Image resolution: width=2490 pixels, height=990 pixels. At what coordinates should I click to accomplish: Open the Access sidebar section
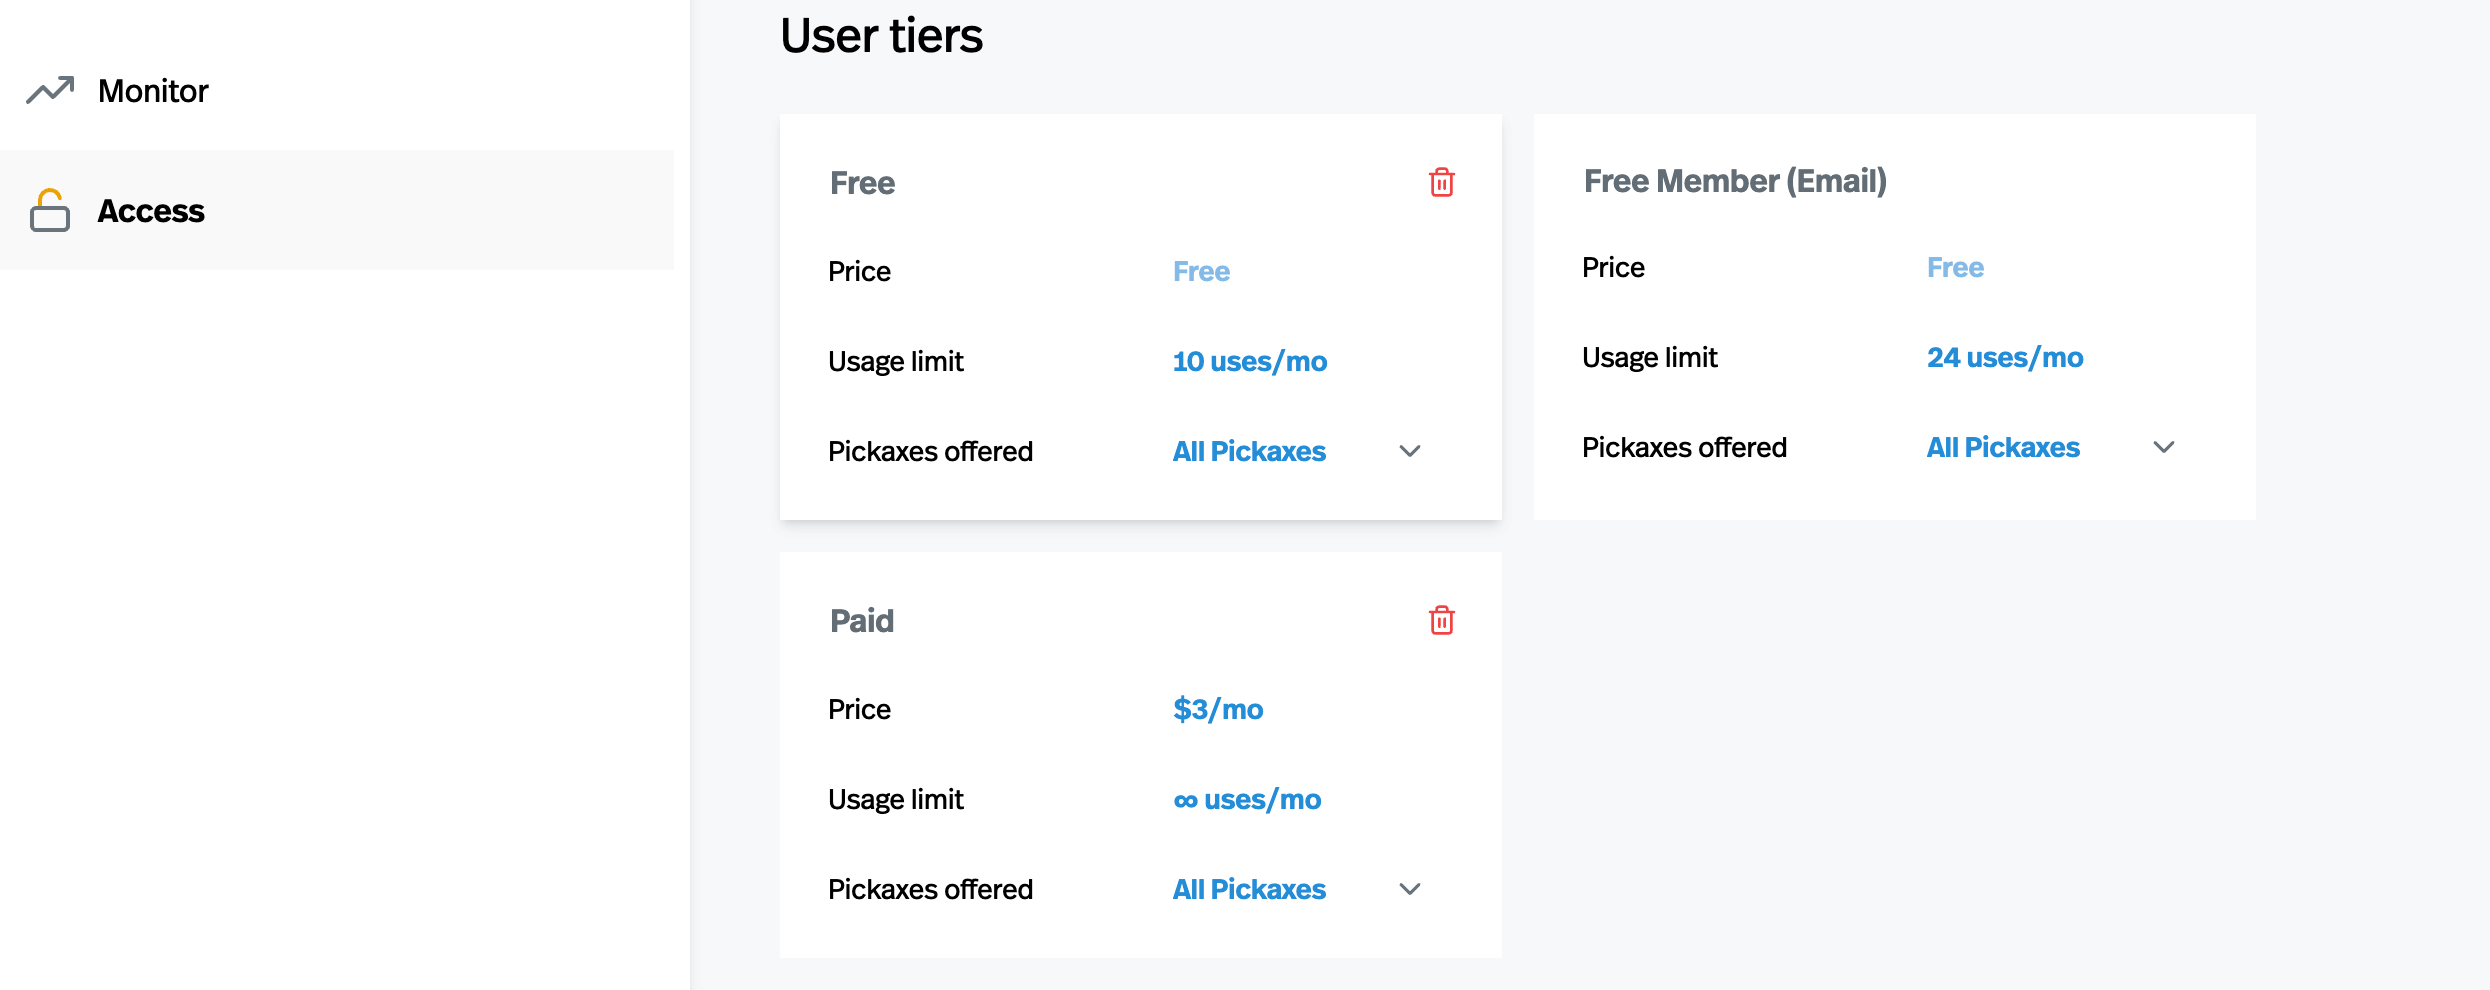[151, 211]
